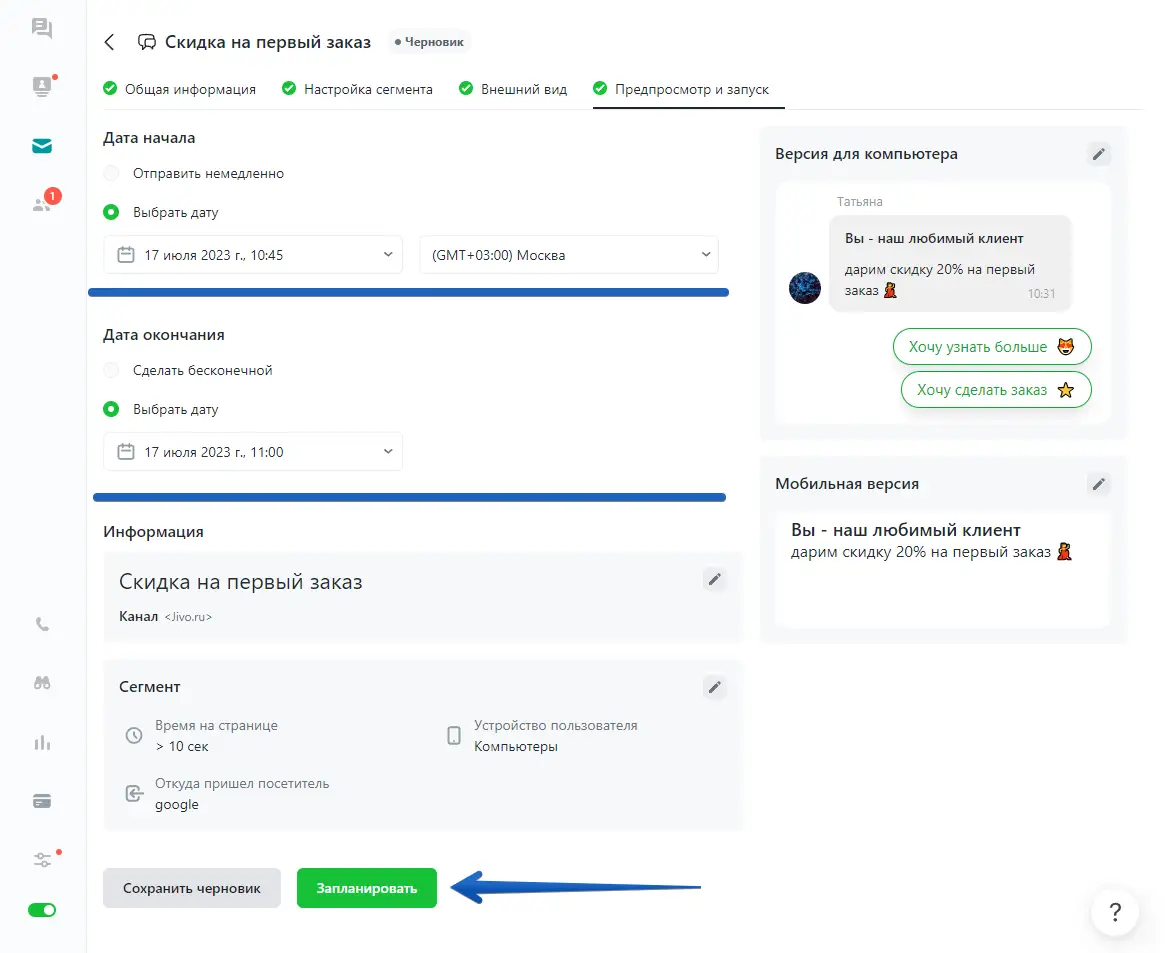Expand the start date picker dropdown

(253, 255)
